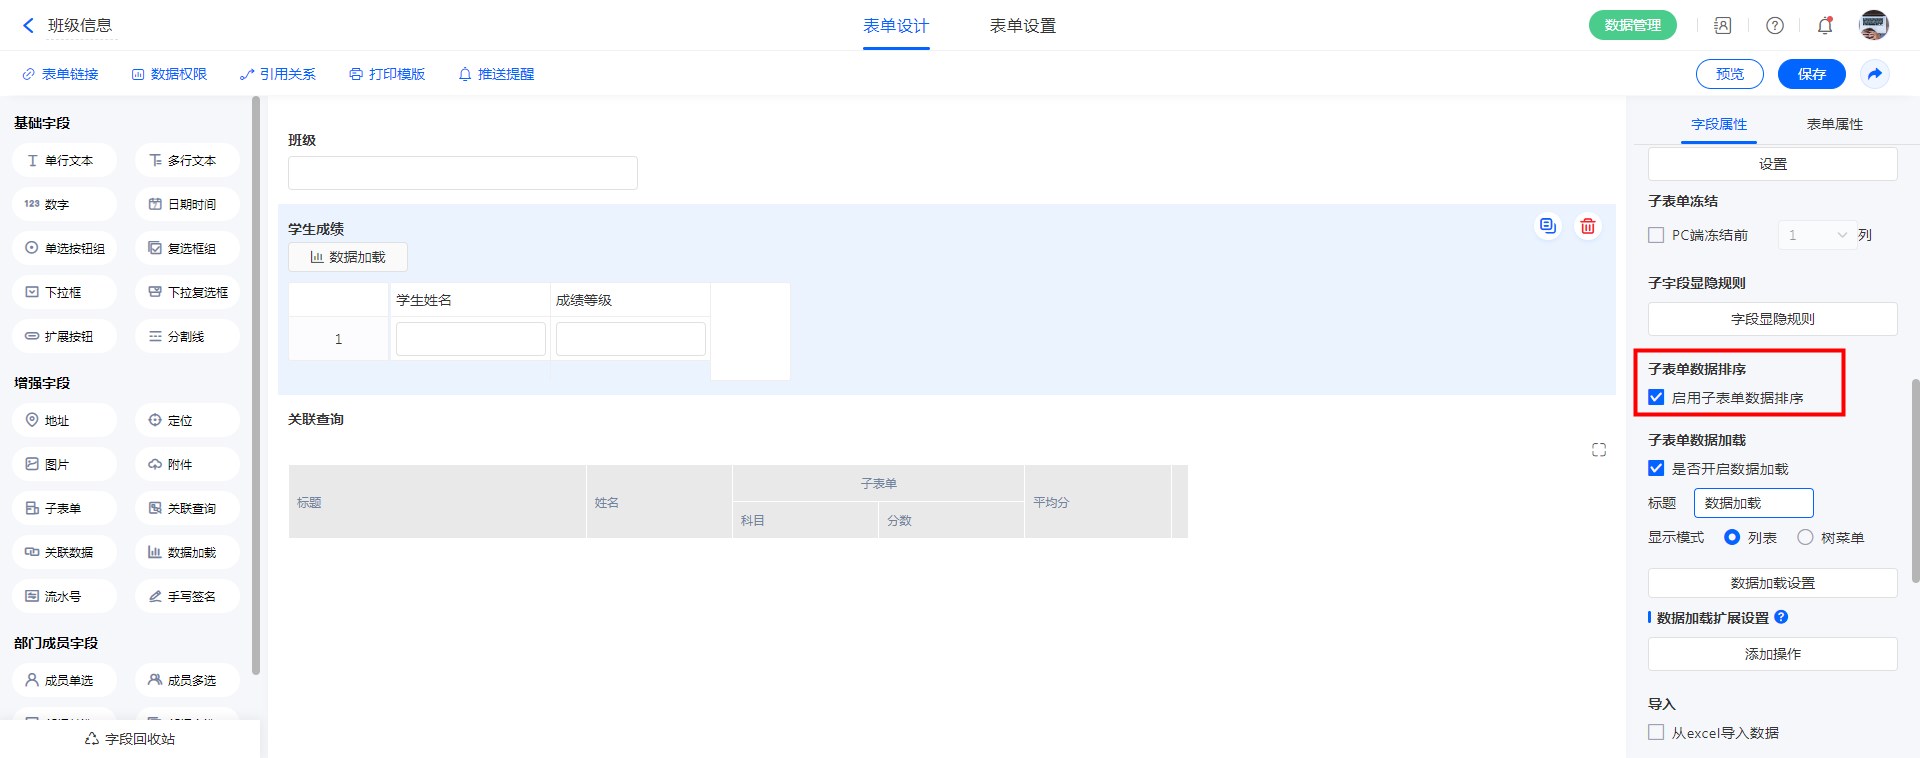
Task: Click the 数据加载扩展设置 help tooltip icon
Action: (x=1781, y=618)
